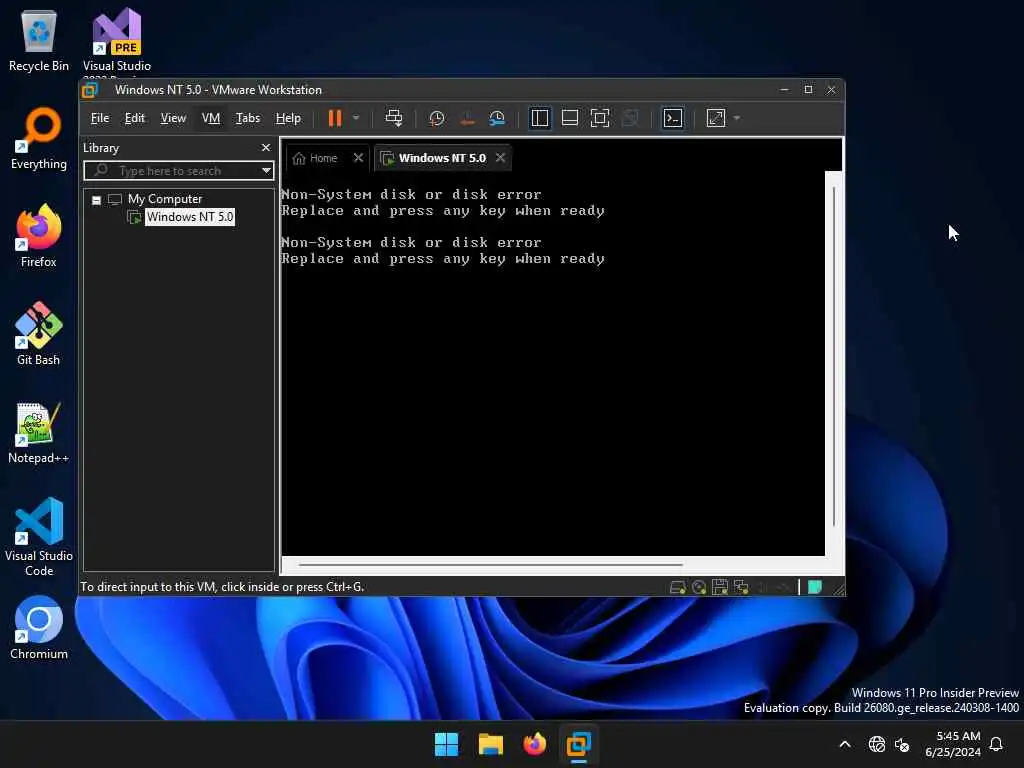Toggle the thumbnail bar view

pyautogui.click(x=569, y=118)
